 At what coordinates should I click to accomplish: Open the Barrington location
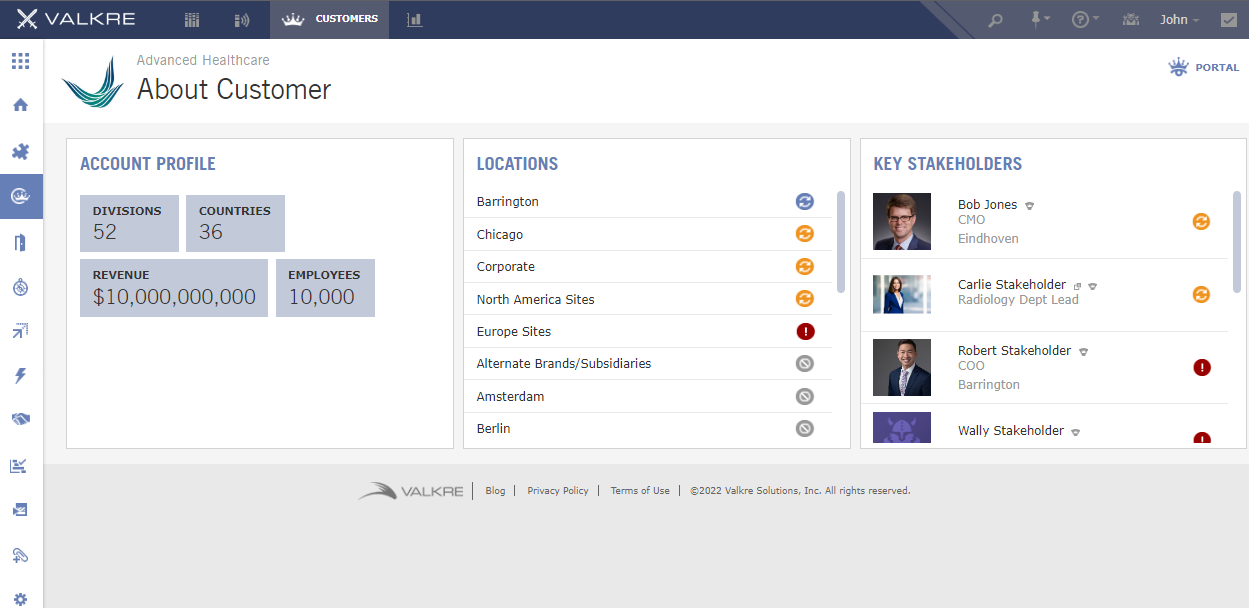click(507, 201)
